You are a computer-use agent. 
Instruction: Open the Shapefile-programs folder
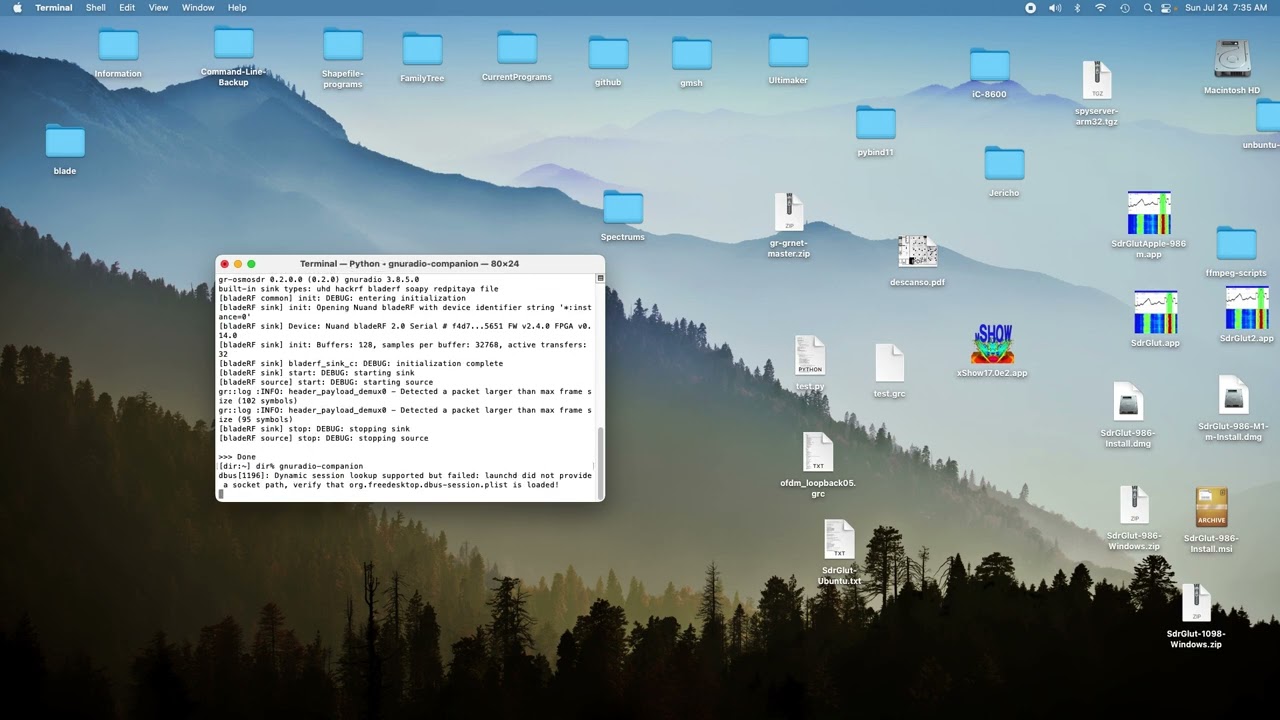click(x=342, y=46)
